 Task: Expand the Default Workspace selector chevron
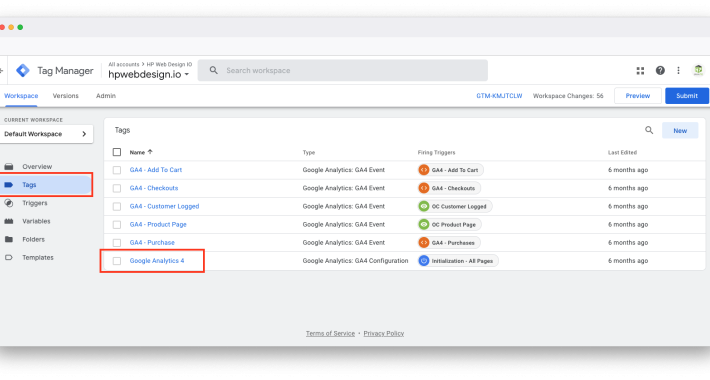coord(84,134)
